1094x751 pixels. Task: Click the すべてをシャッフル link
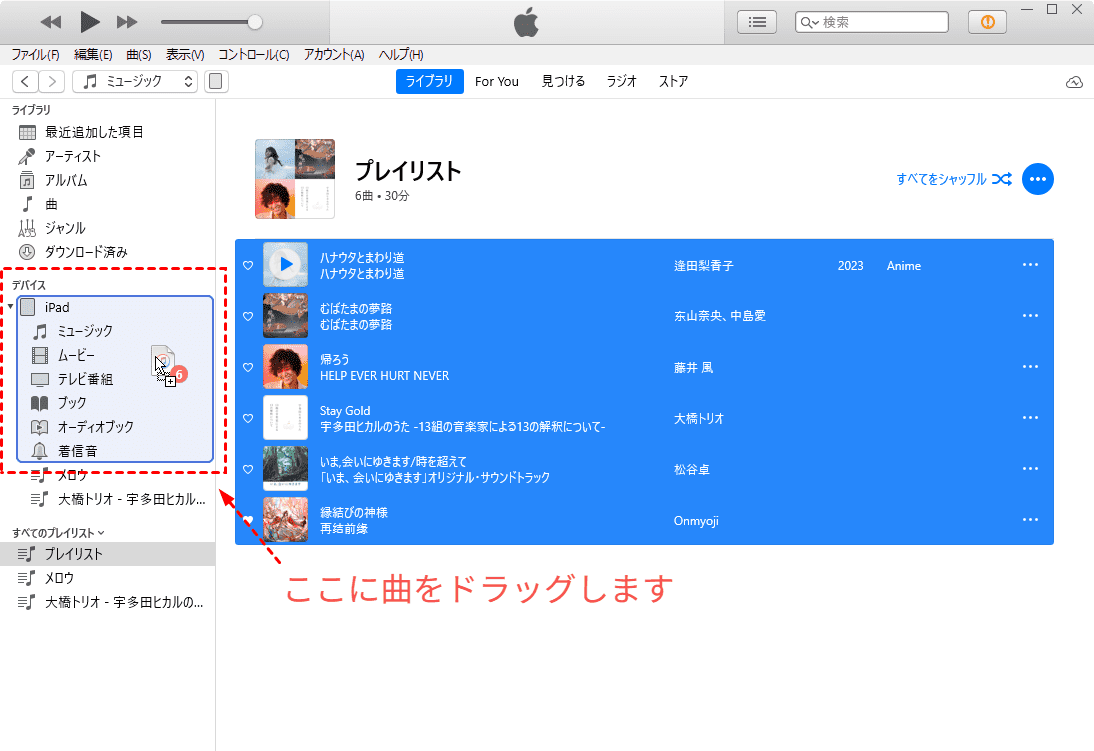pyautogui.click(x=954, y=179)
